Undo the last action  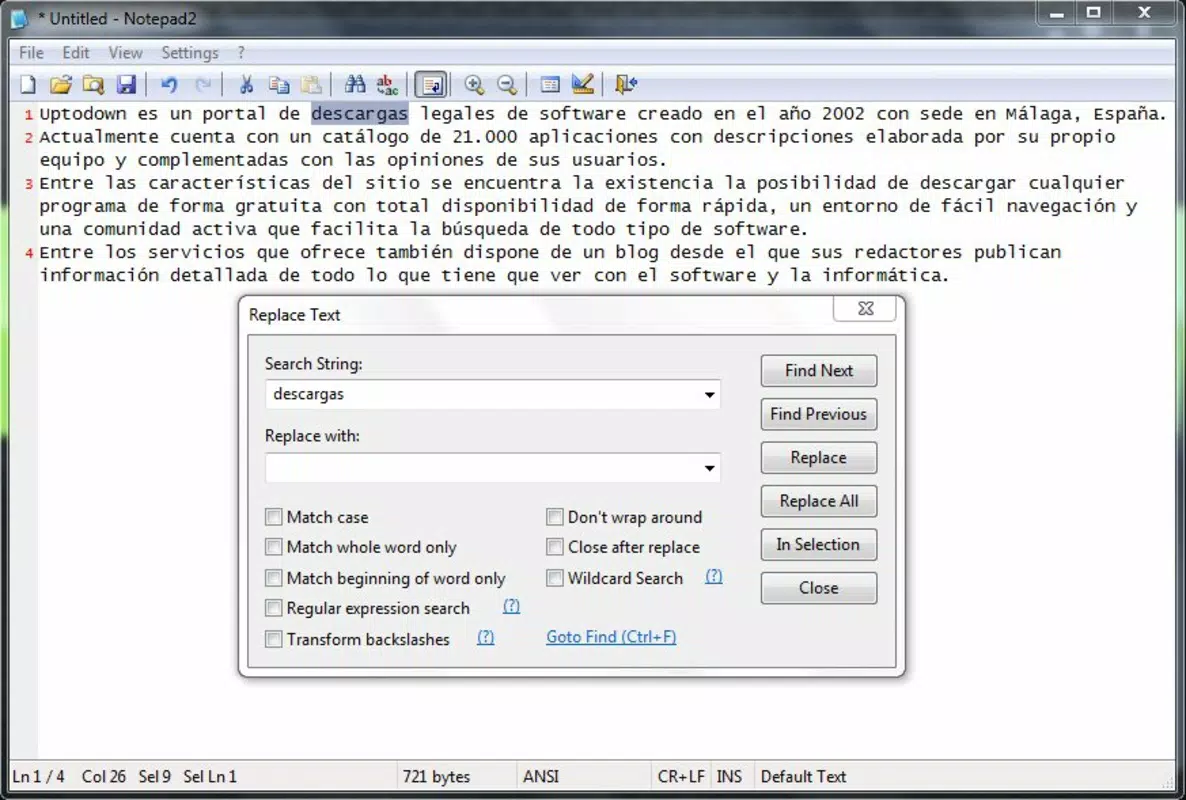[x=169, y=84]
